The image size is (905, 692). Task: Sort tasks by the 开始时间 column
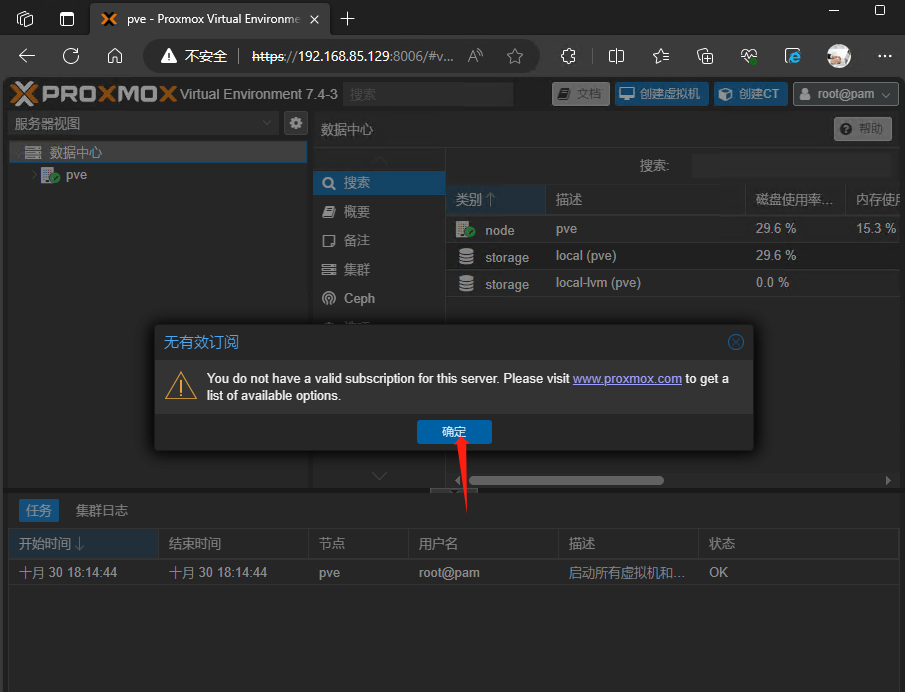(x=84, y=544)
